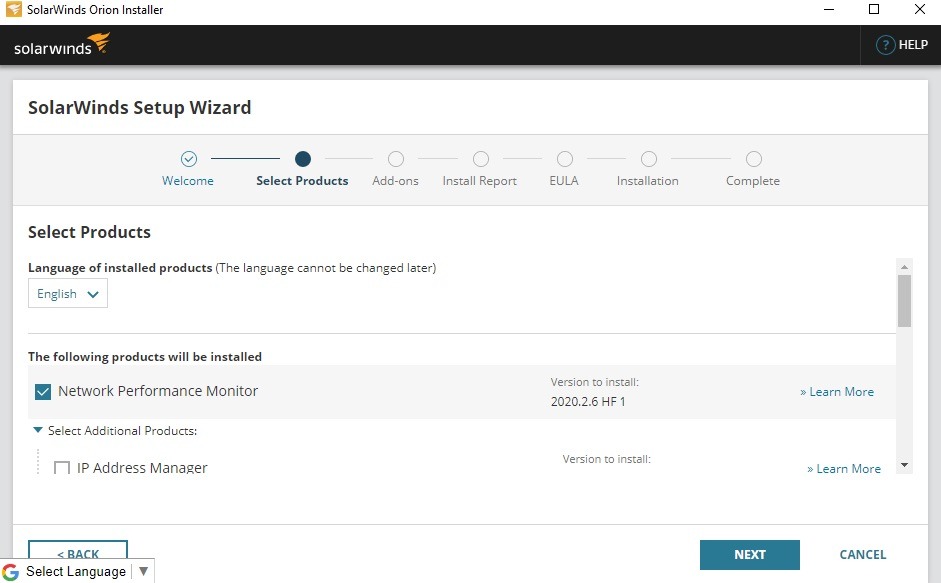Collapse the Select Additional Products section
The image size is (941, 583).
[38, 431]
